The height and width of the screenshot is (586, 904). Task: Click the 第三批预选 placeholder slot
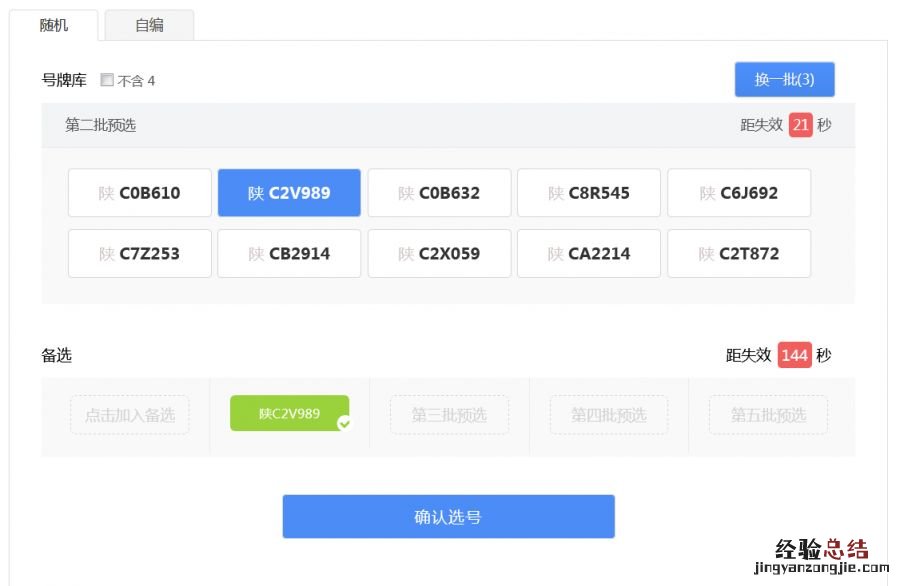click(449, 415)
